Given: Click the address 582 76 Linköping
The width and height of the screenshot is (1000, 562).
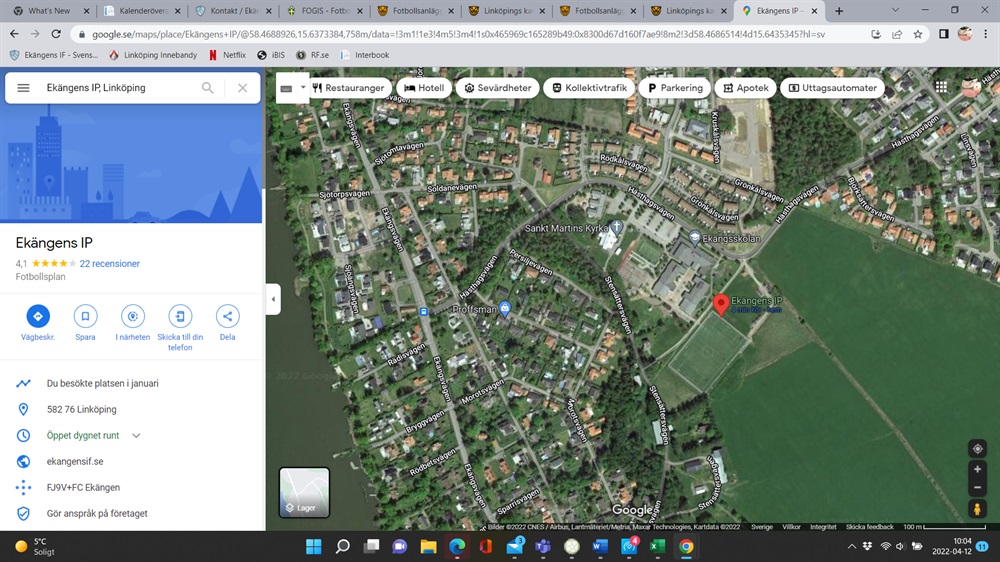Looking at the screenshot, I should (x=82, y=410).
